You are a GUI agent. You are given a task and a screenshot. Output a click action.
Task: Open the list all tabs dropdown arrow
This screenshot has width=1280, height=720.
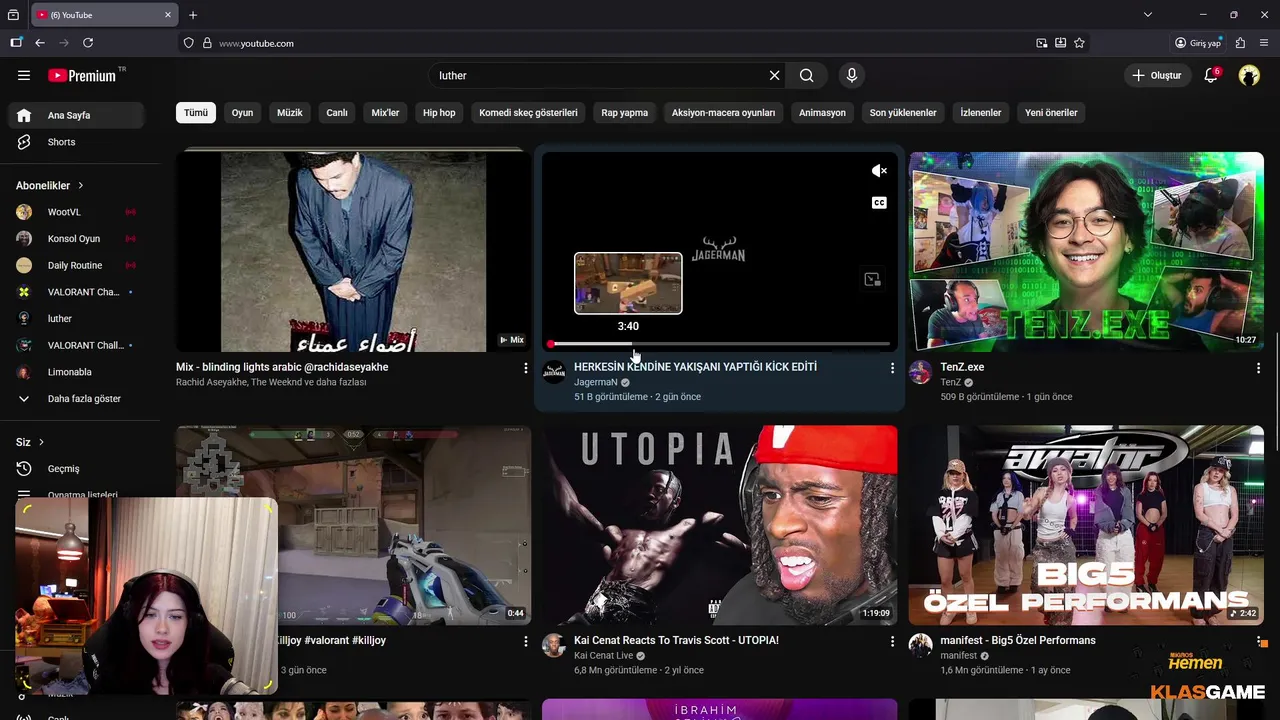pyautogui.click(x=1148, y=15)
